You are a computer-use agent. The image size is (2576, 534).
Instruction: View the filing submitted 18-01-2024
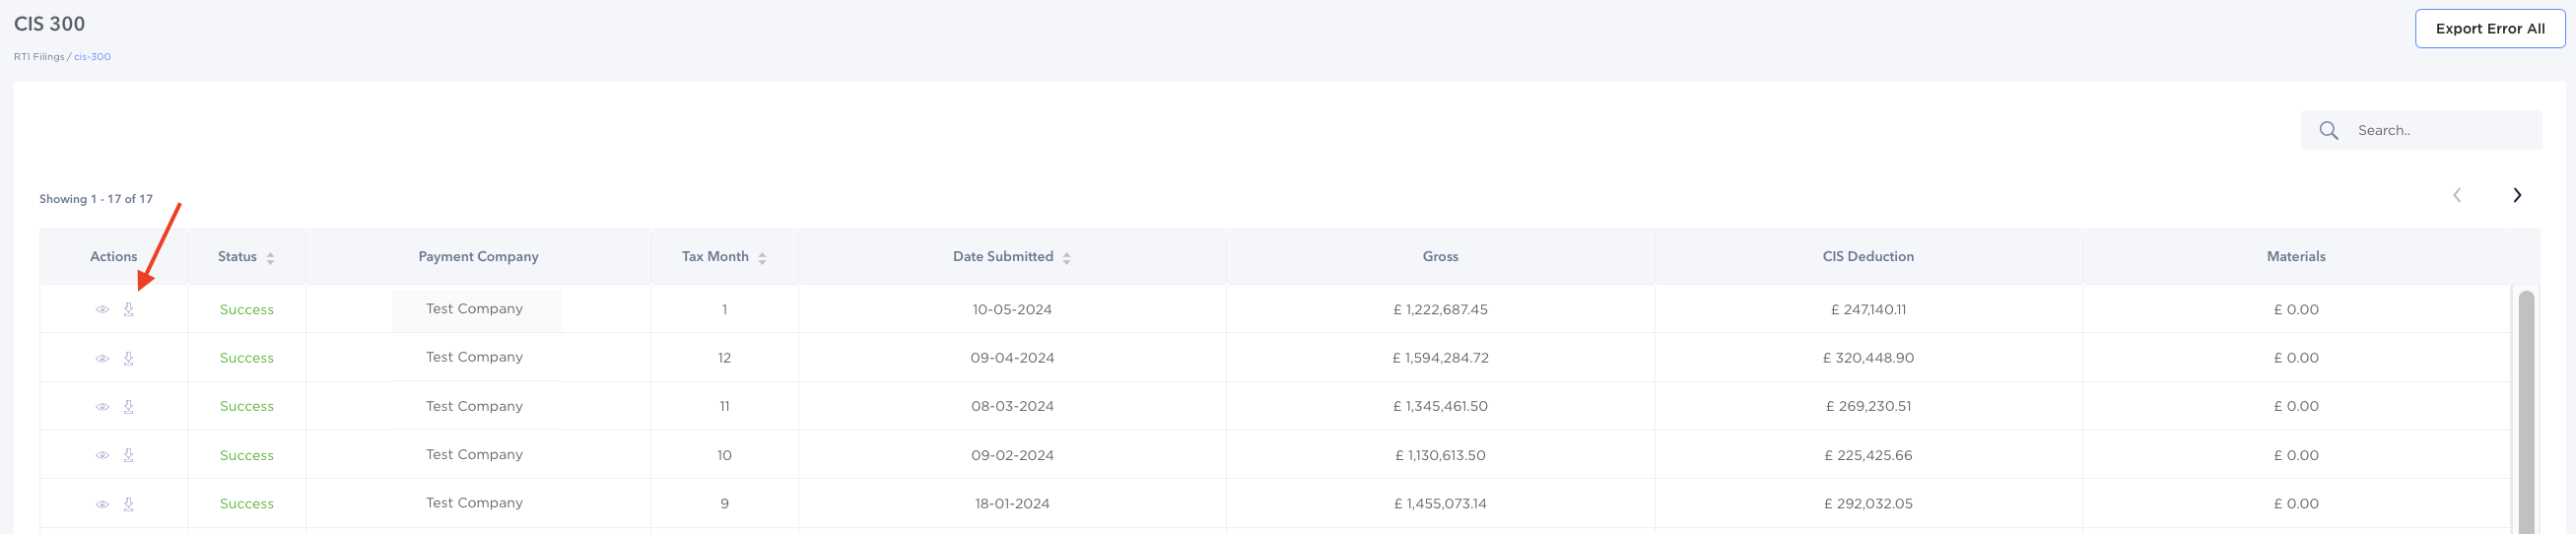pos(102,504)
